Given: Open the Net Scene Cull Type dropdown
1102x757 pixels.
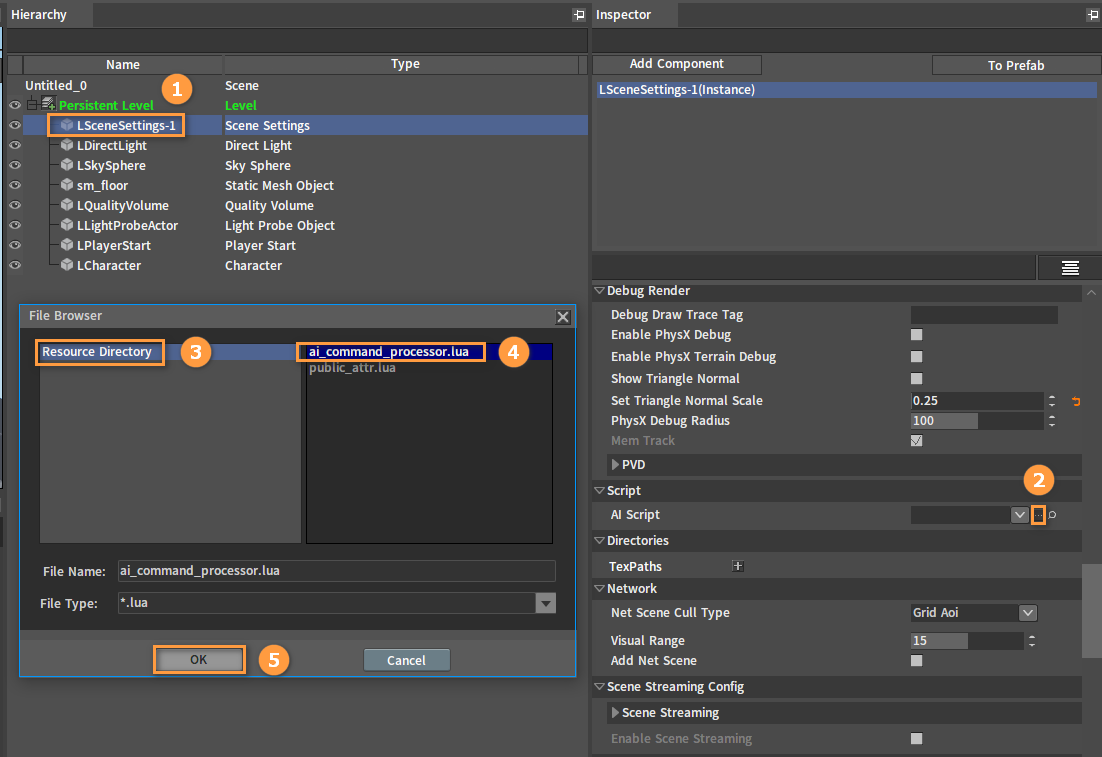Looking at the screenshot, I should click(1028, 613).
